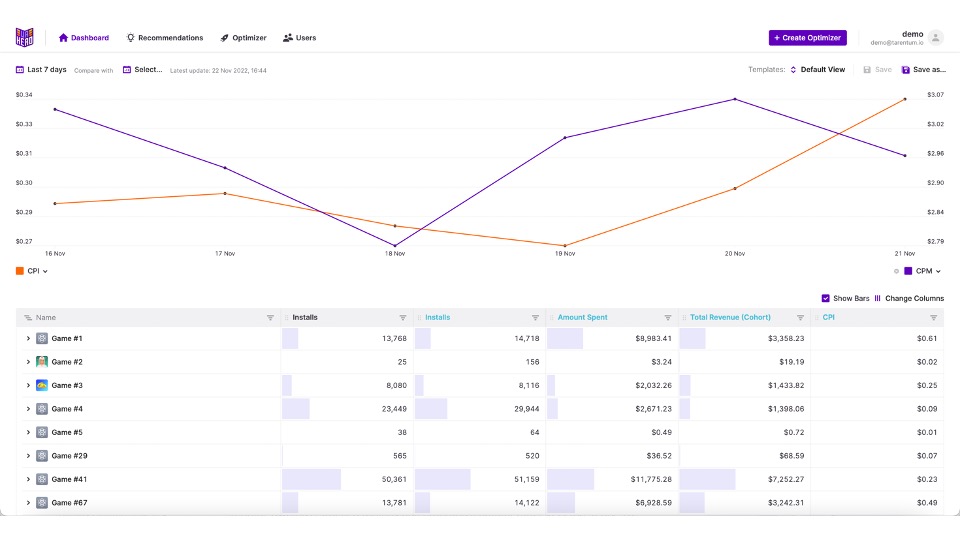Expand the Game #5 row
The height and width of the screenshot is (540, 960).
(28, 432)
